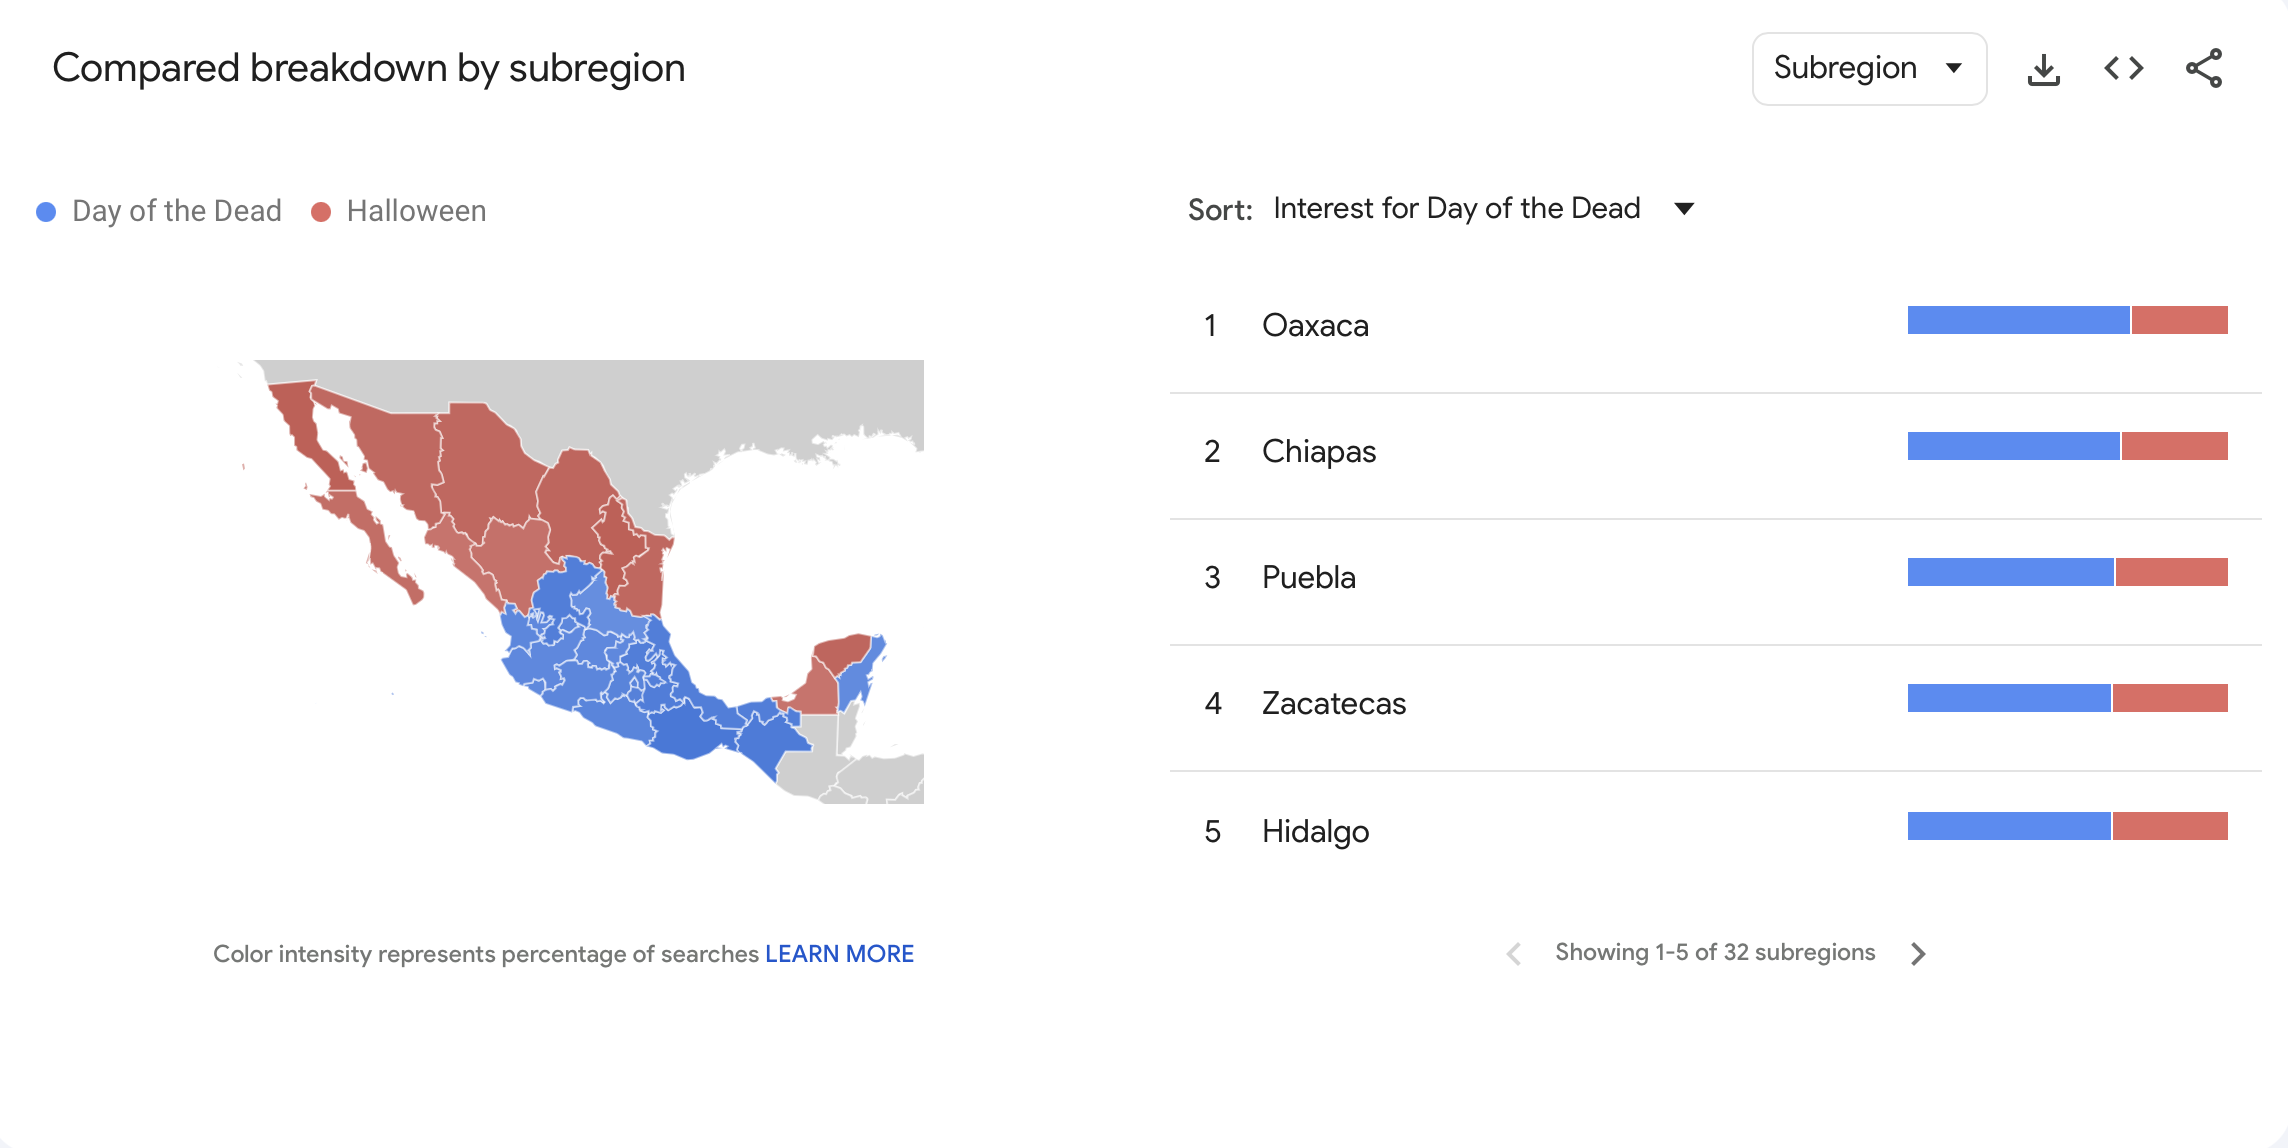Select Oaxaca in the ranked list
The image size is (2288, 1148).
[x=1315, y=326]
